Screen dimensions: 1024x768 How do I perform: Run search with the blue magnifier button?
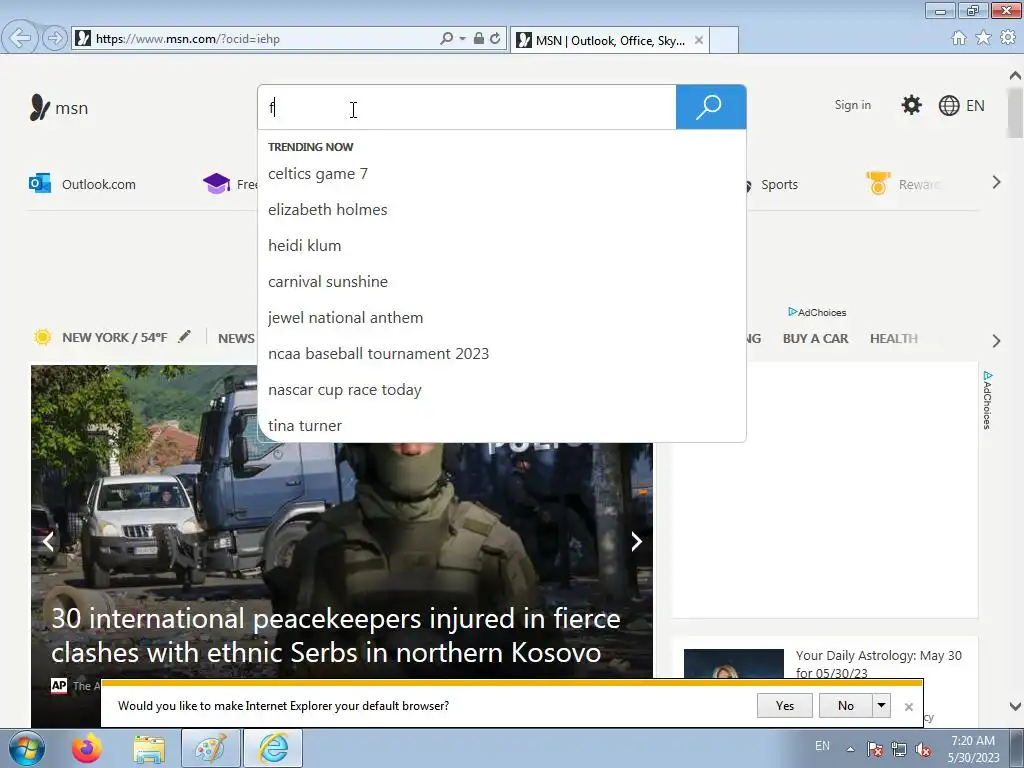pyautogui.click(x=711, y=107)
